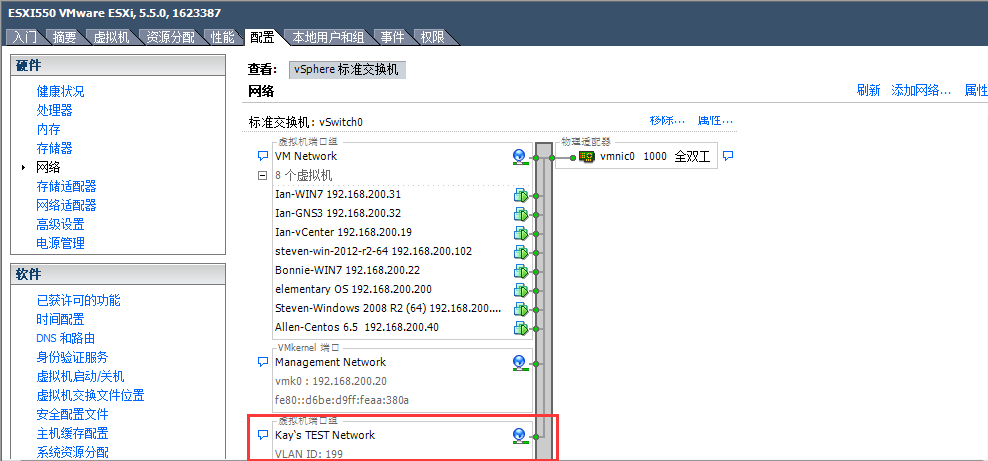Viewport: 988px width, 461px height.
Task: Select the Ian-WIN7 192.168.200.31 row
Action: coord(338,195)
